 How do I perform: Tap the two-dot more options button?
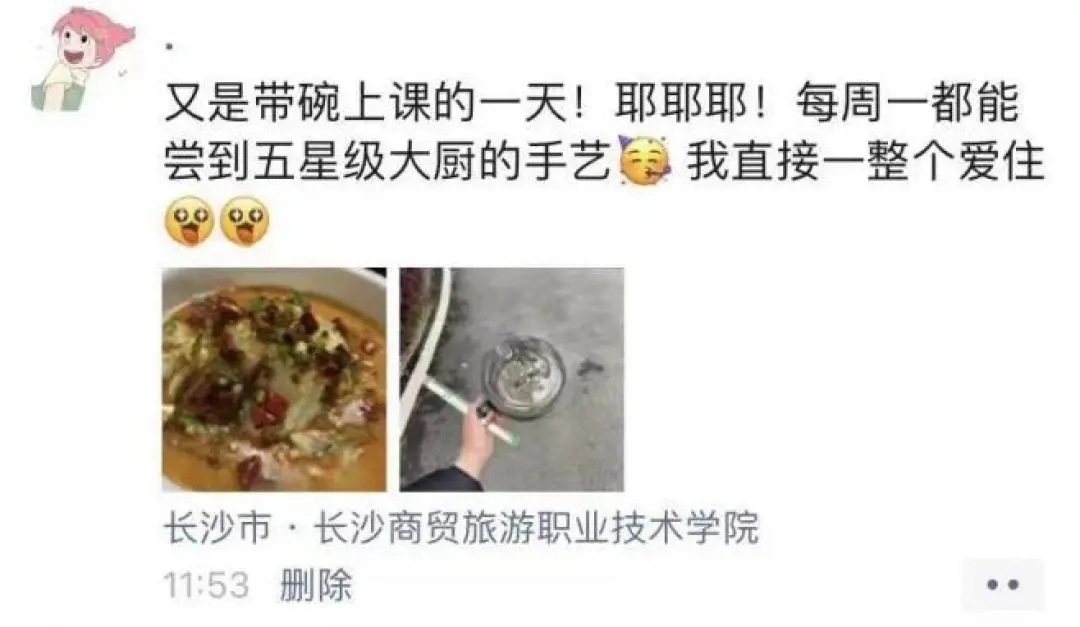tap(1003, 585)
